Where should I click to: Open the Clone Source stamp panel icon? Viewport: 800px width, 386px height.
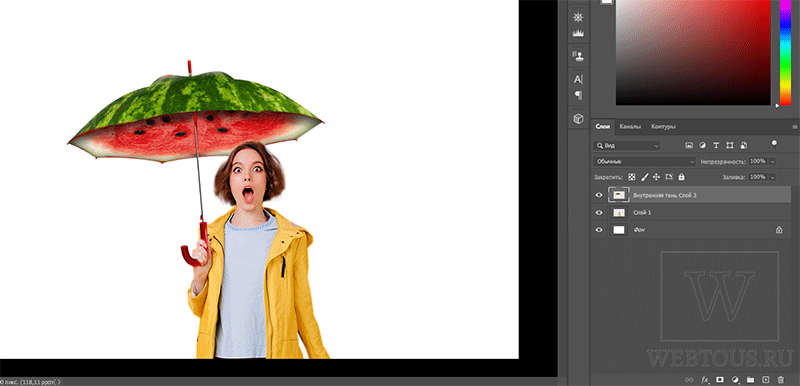tap(578, 55)
